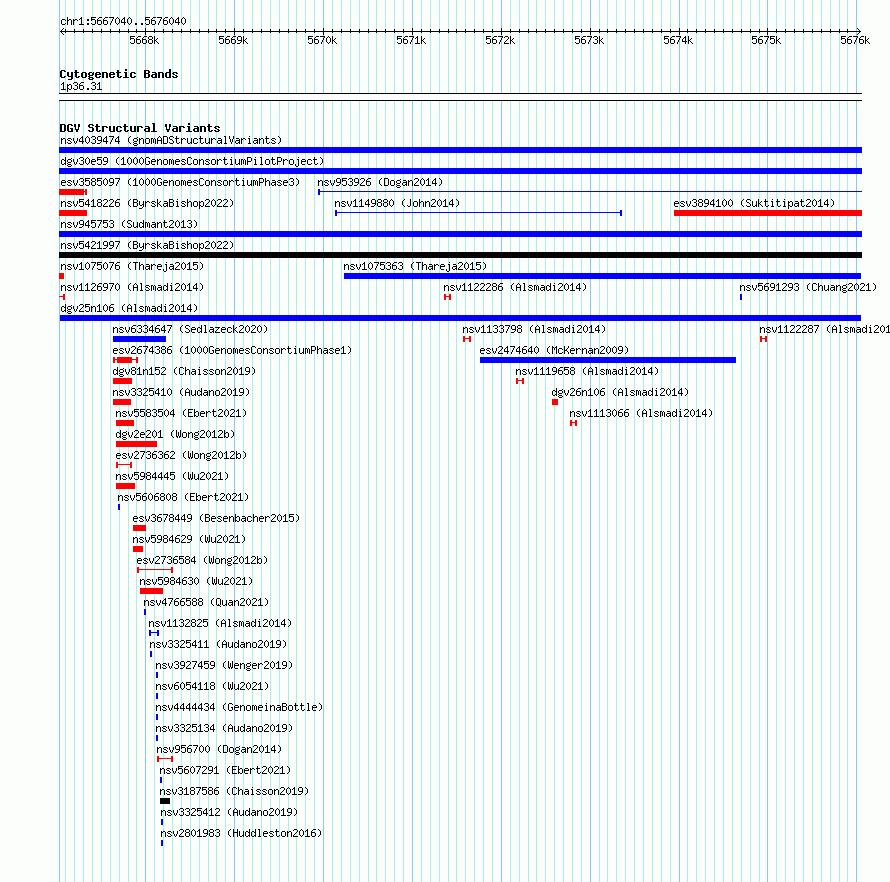Screen dimensions: 890x882
Task: Click the red dgv2e201 Wong2012b bar
Action: pos(136,444)
